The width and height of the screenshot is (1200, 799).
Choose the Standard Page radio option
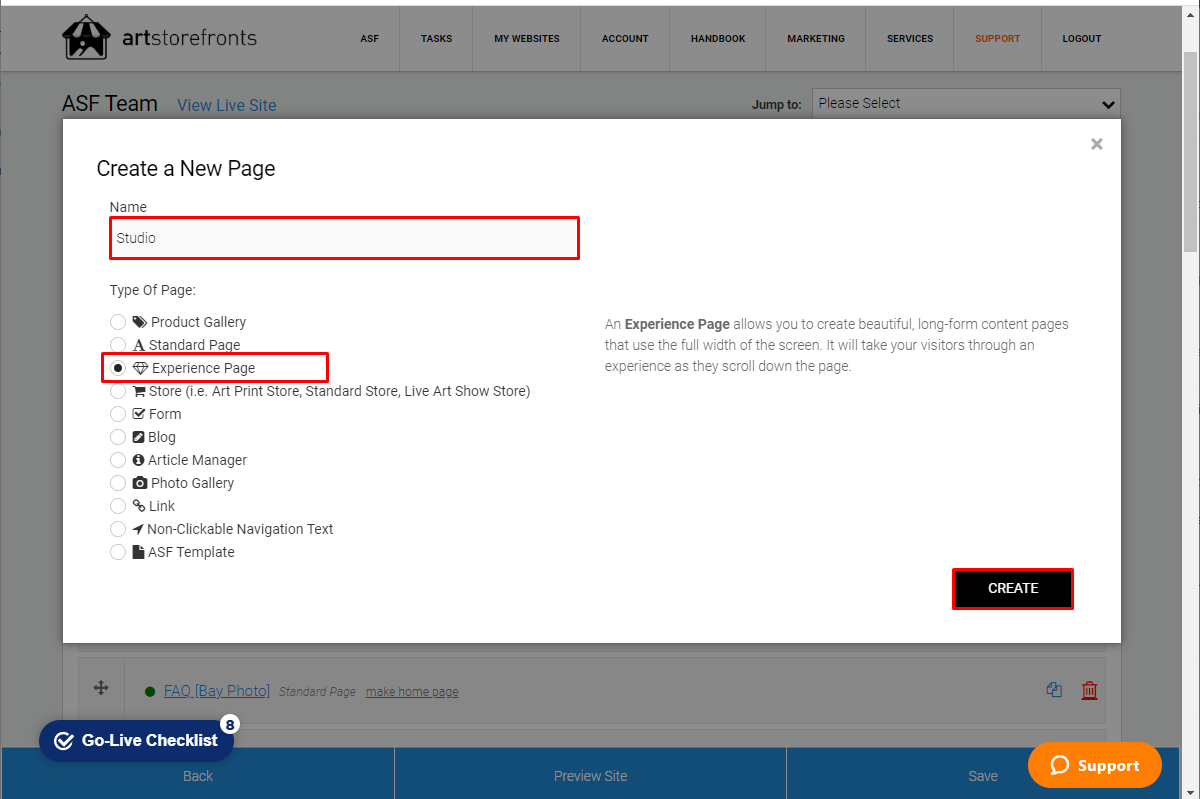(x=118, y=345)
